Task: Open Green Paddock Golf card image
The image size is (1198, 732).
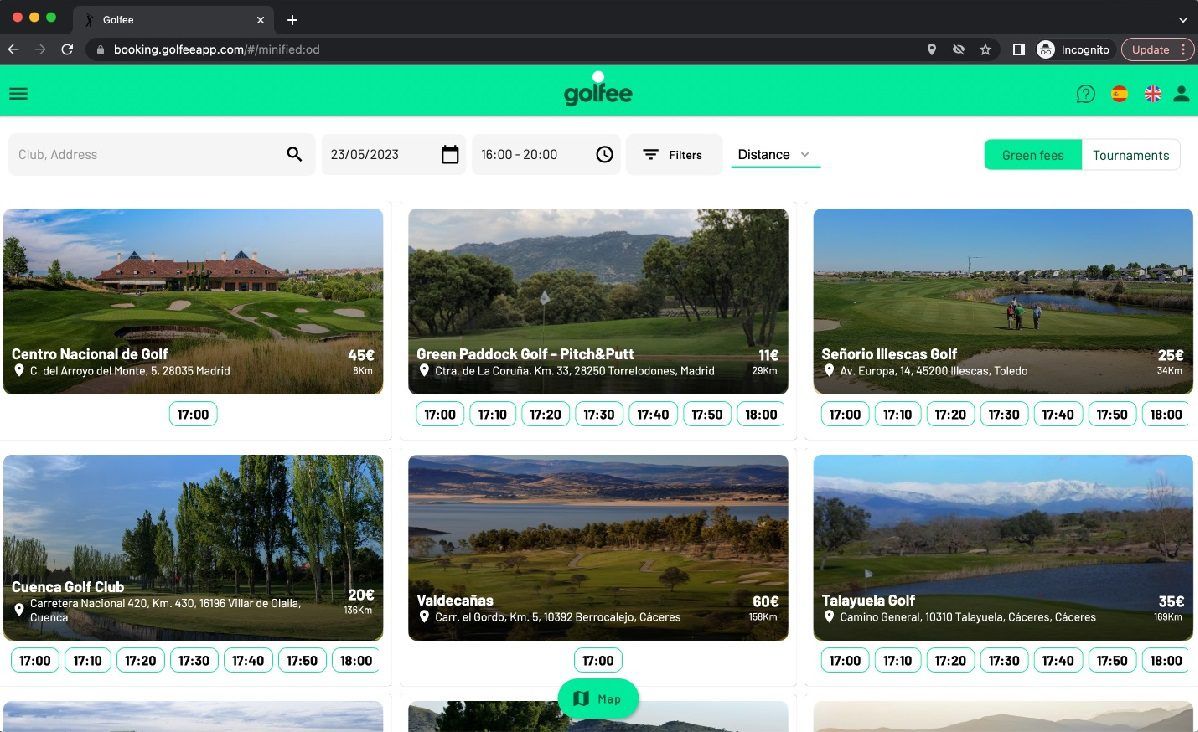Action: click(598, 301)
